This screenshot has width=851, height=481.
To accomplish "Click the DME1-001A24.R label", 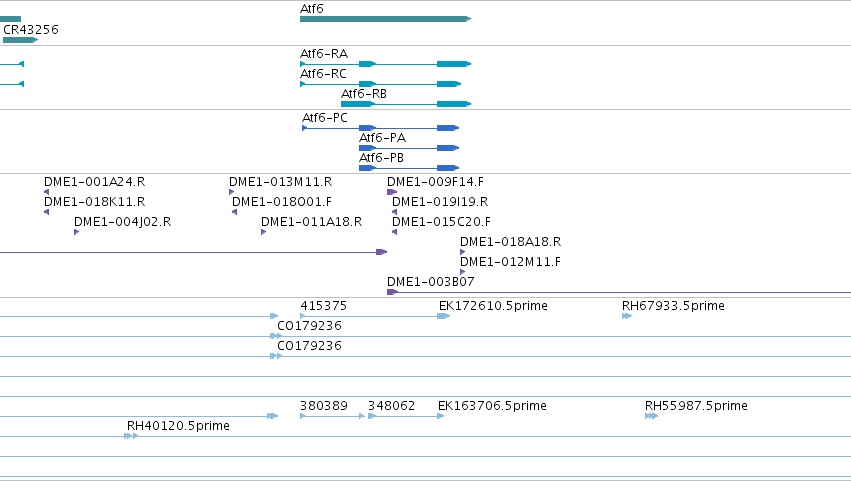I will pyautogui.click(x=94, y=182).
